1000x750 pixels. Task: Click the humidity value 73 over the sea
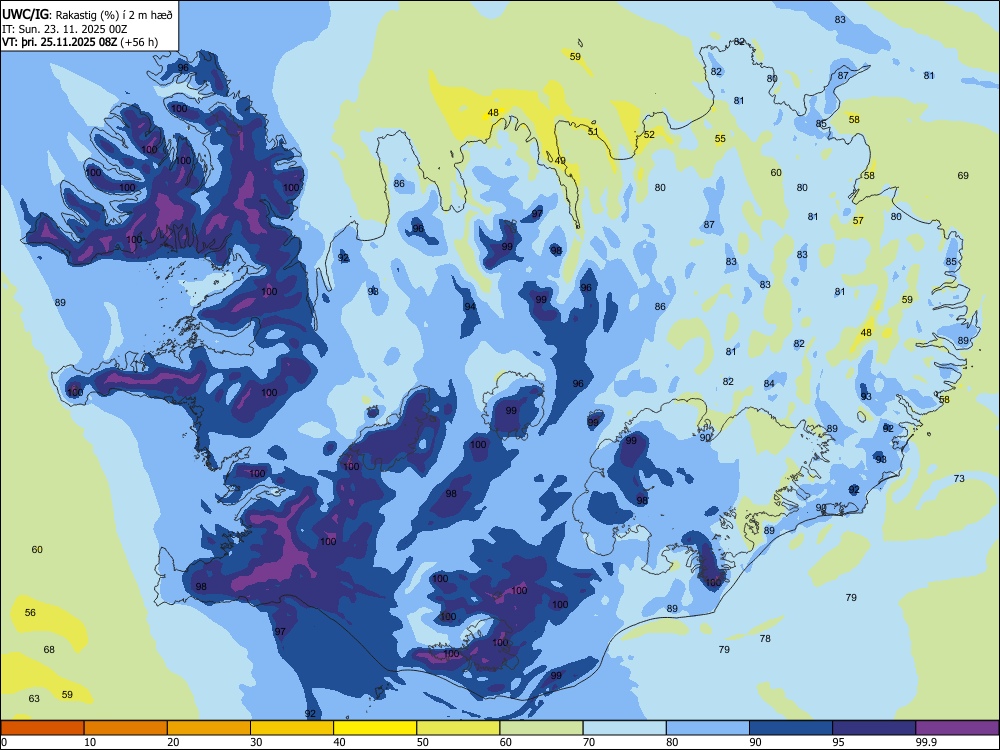tap(959, 478)
